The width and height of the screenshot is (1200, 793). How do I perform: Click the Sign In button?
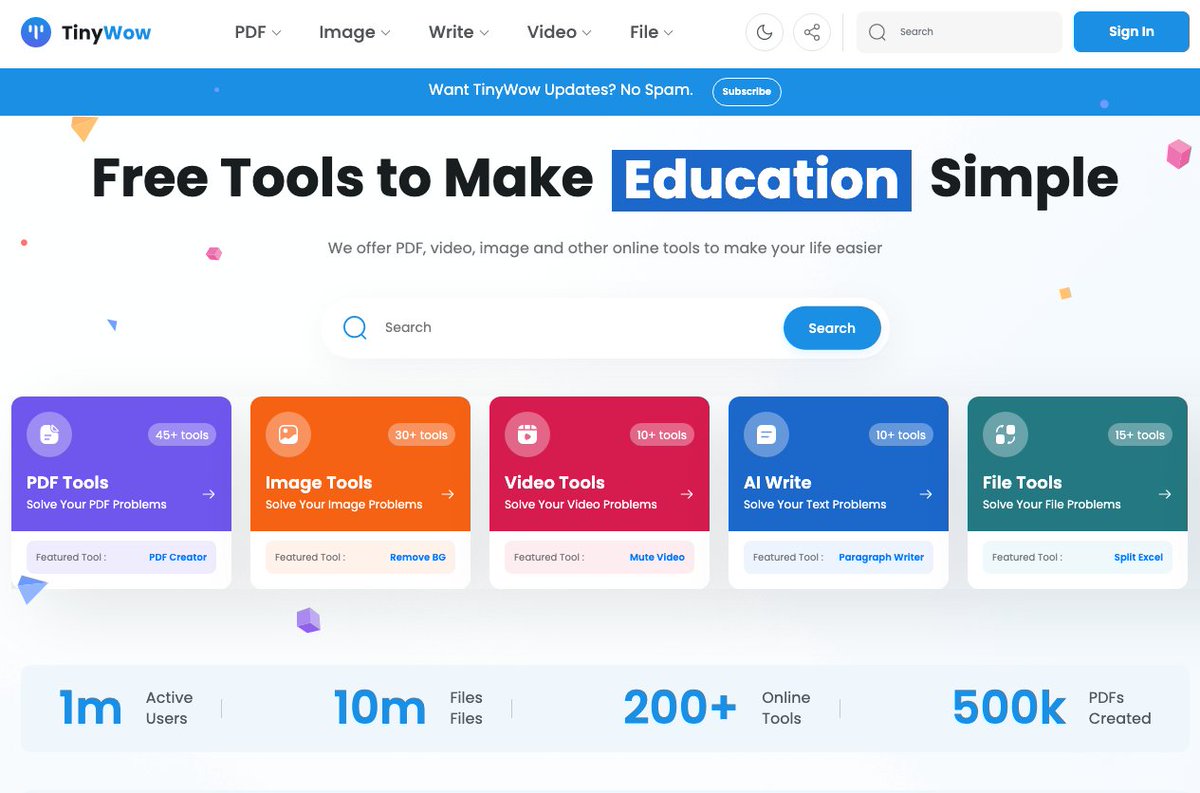(1131, 32)
